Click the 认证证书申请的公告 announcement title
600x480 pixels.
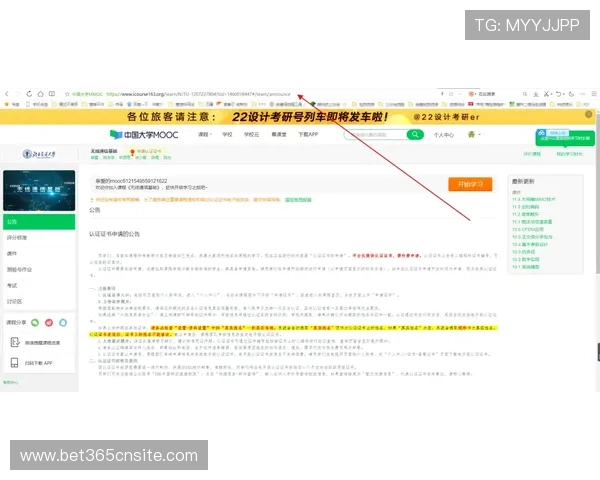pos(114,234)
